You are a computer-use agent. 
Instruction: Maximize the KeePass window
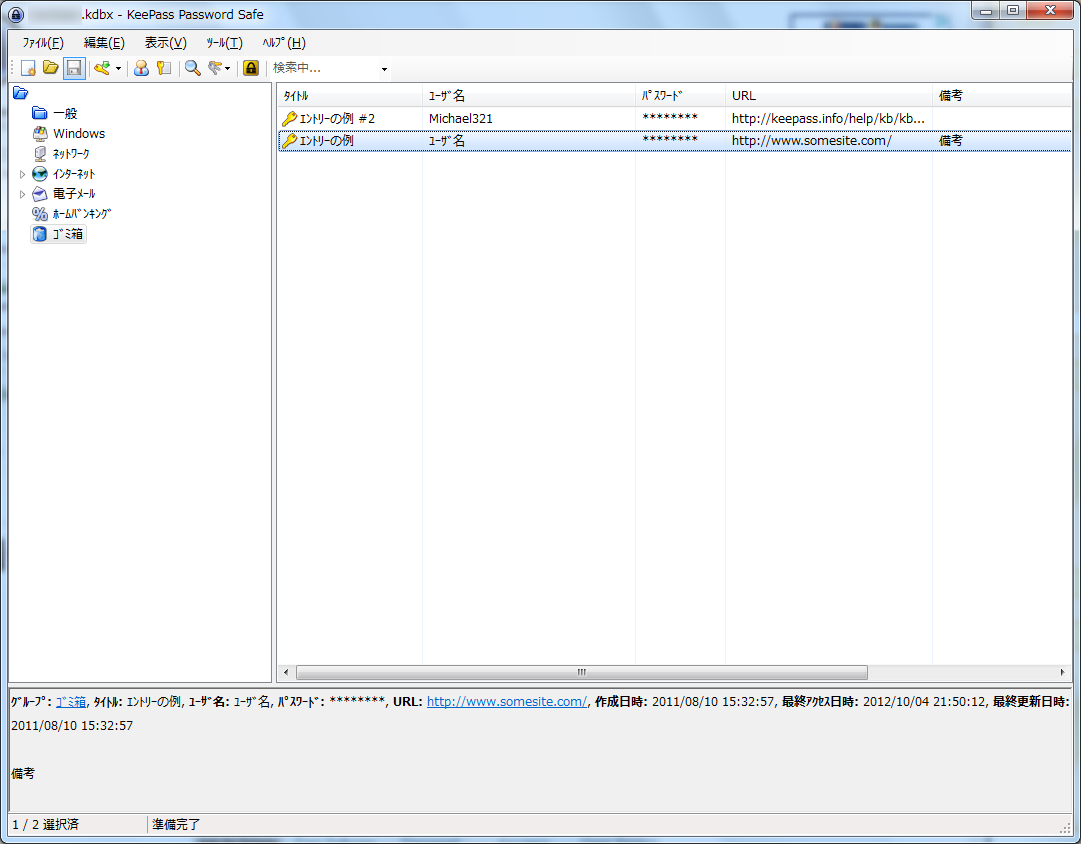[1013, 10]
